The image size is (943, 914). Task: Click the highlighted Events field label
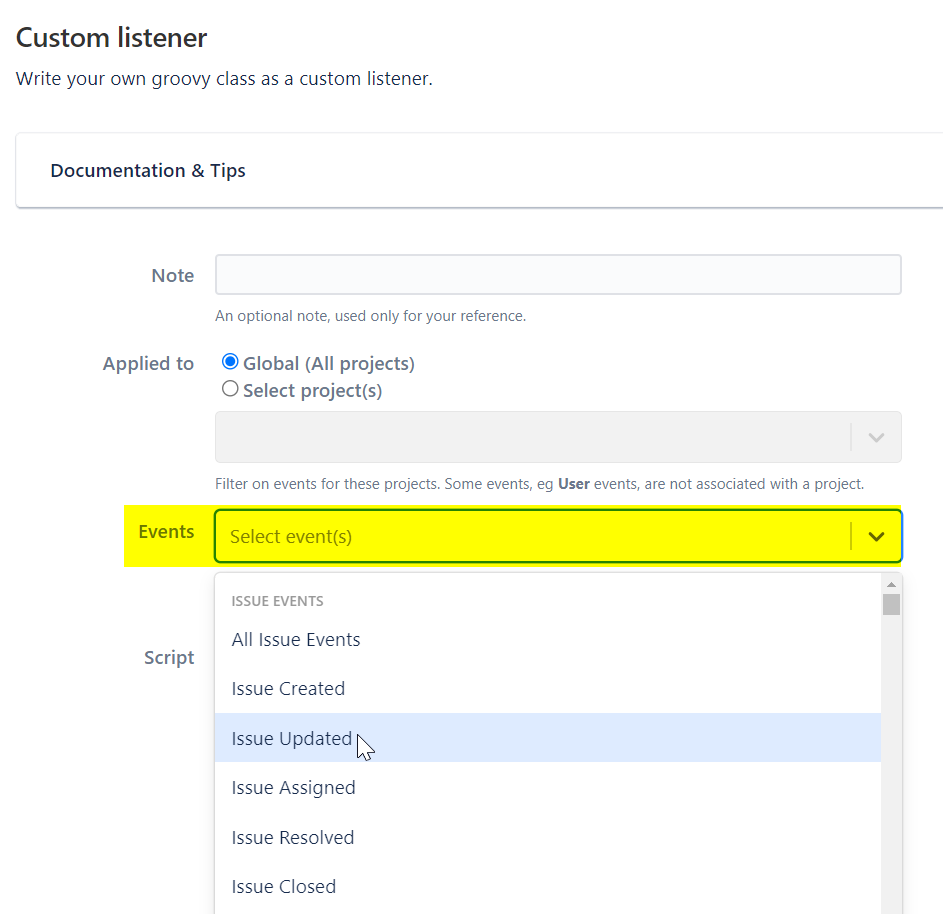coord(166,532)
